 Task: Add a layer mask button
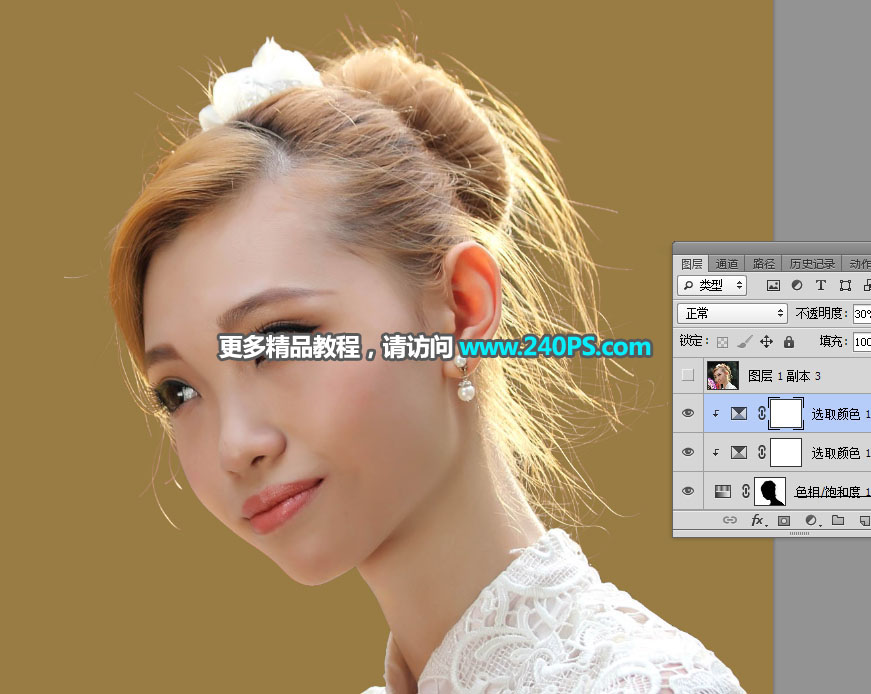coord(784,521)
